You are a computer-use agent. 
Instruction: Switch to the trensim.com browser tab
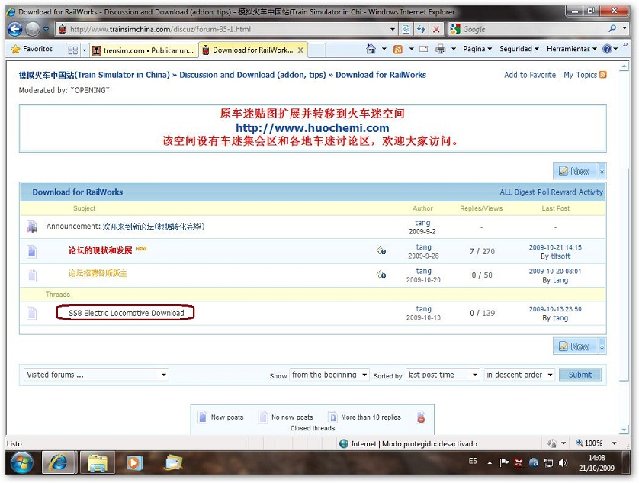[139, 49]
